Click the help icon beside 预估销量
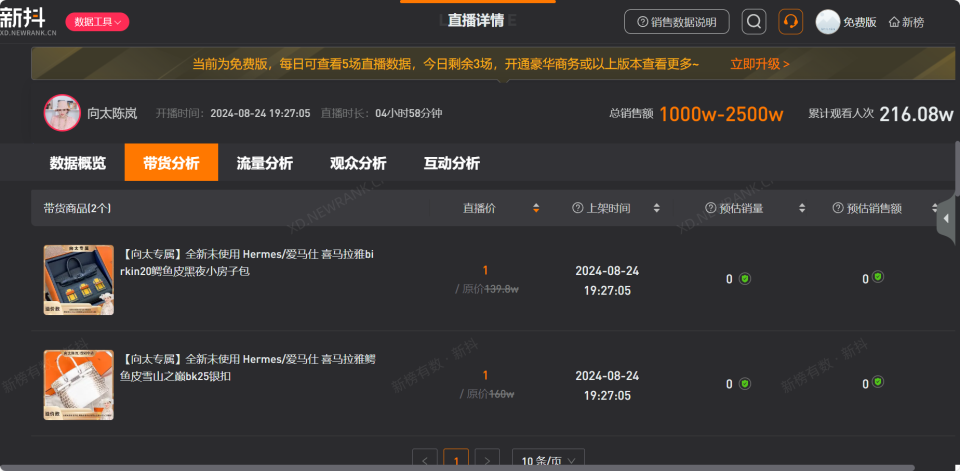Image resolution: width=960 pixels, height=471 pixels. tap(710, 208)
